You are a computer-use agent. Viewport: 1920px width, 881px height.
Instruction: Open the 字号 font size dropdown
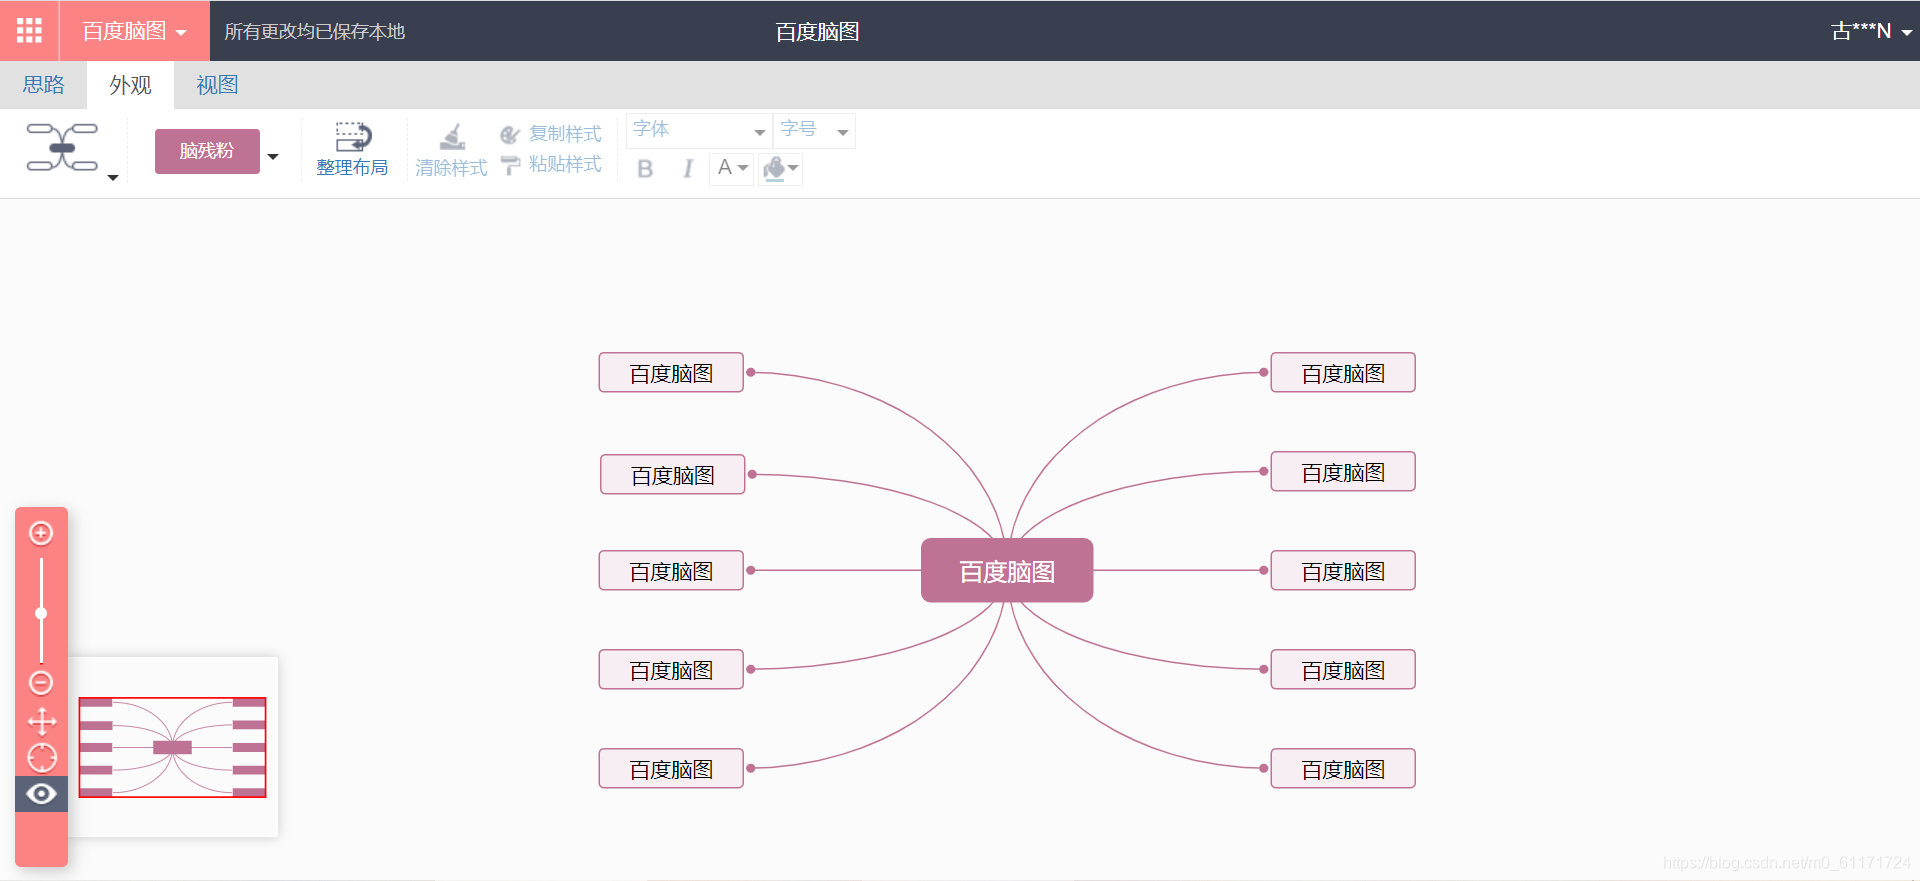pyautogui.click(x=814, y=130)
